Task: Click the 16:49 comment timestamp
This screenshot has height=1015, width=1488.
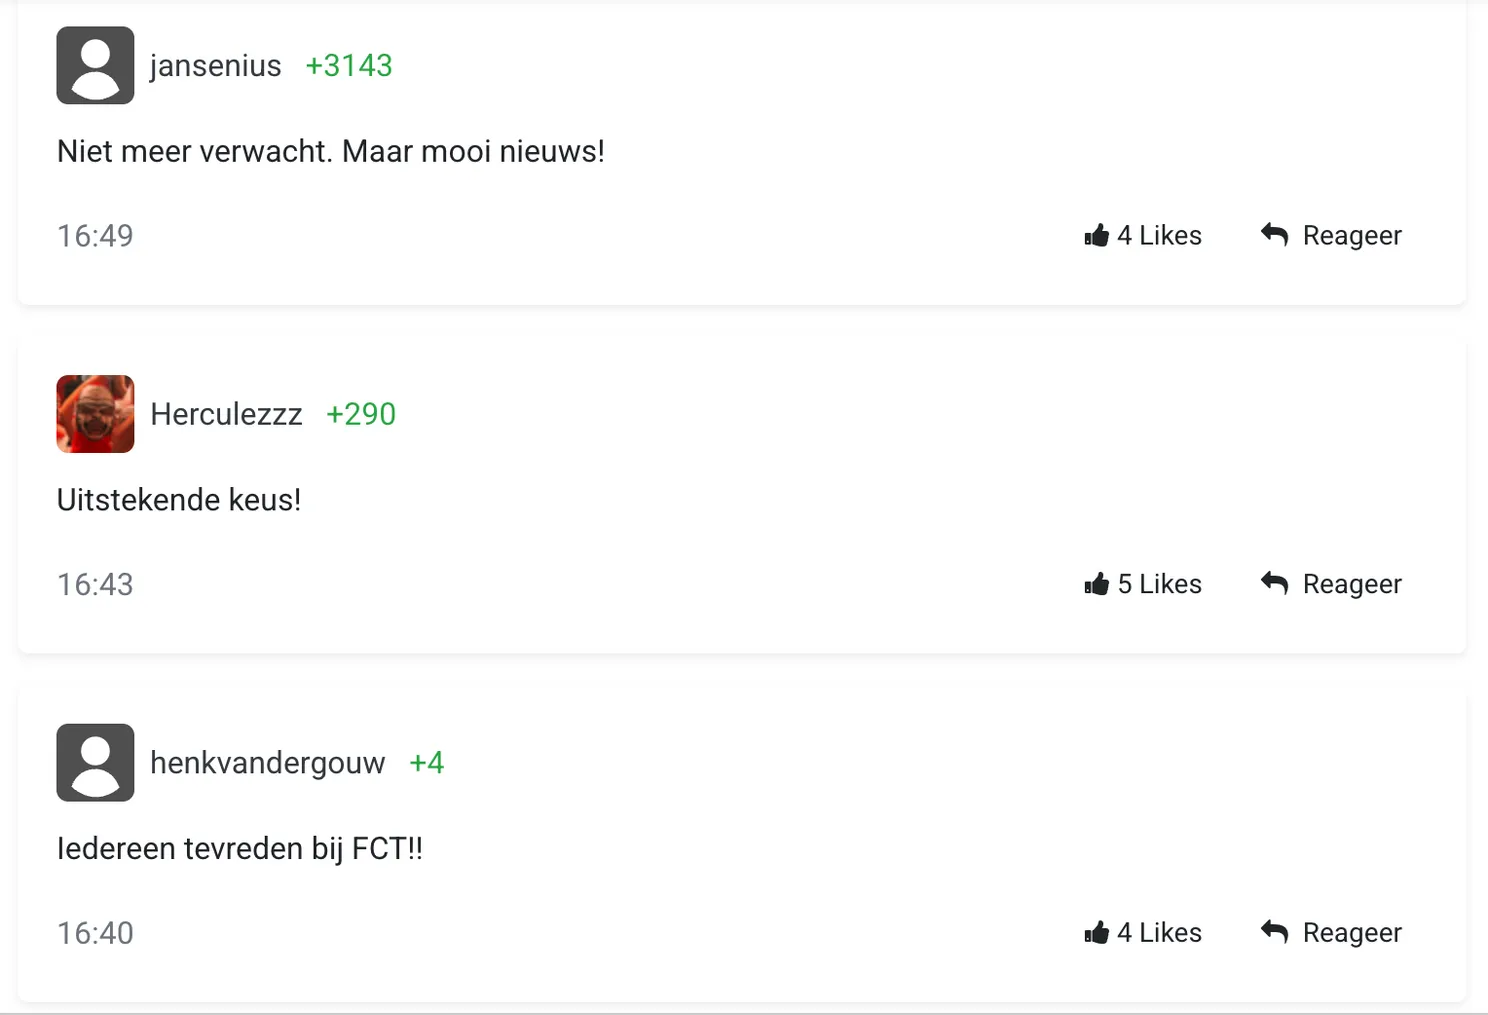Action: (x=95, y=236)
